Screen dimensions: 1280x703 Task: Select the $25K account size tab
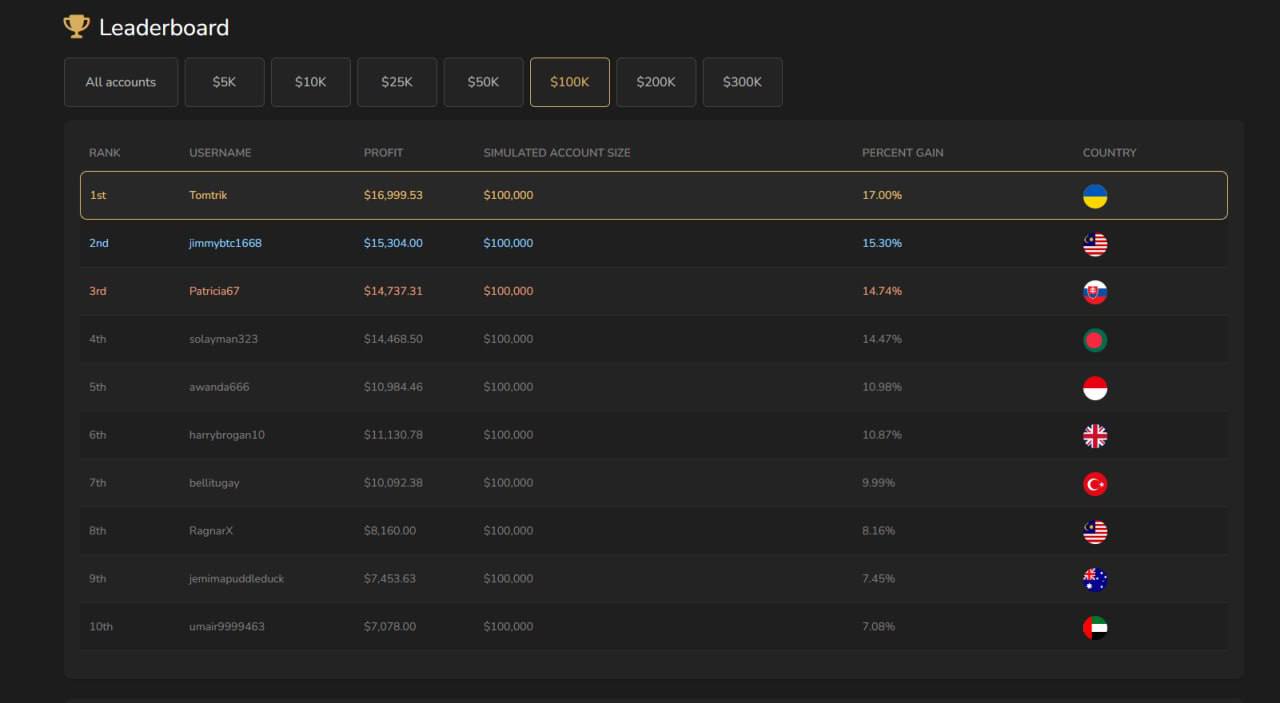(x=397, y=82)
